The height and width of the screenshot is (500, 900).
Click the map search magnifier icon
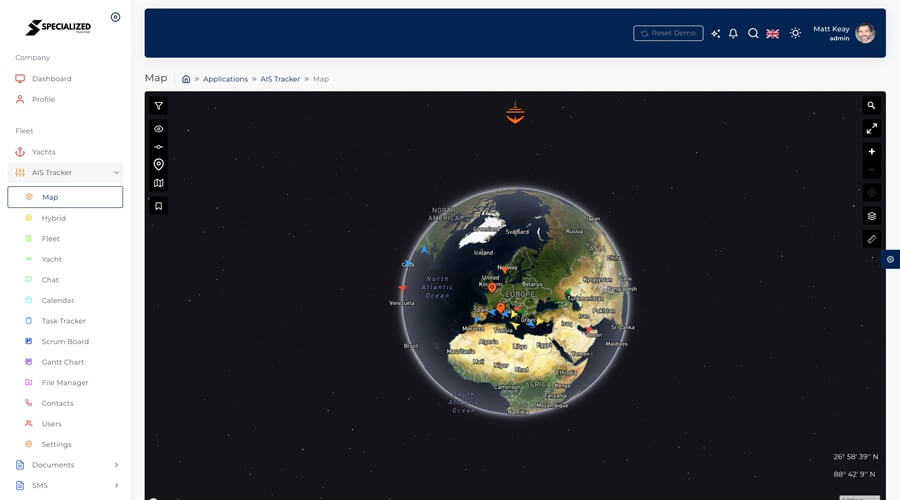pyautogui.click(x=871, y=105)
